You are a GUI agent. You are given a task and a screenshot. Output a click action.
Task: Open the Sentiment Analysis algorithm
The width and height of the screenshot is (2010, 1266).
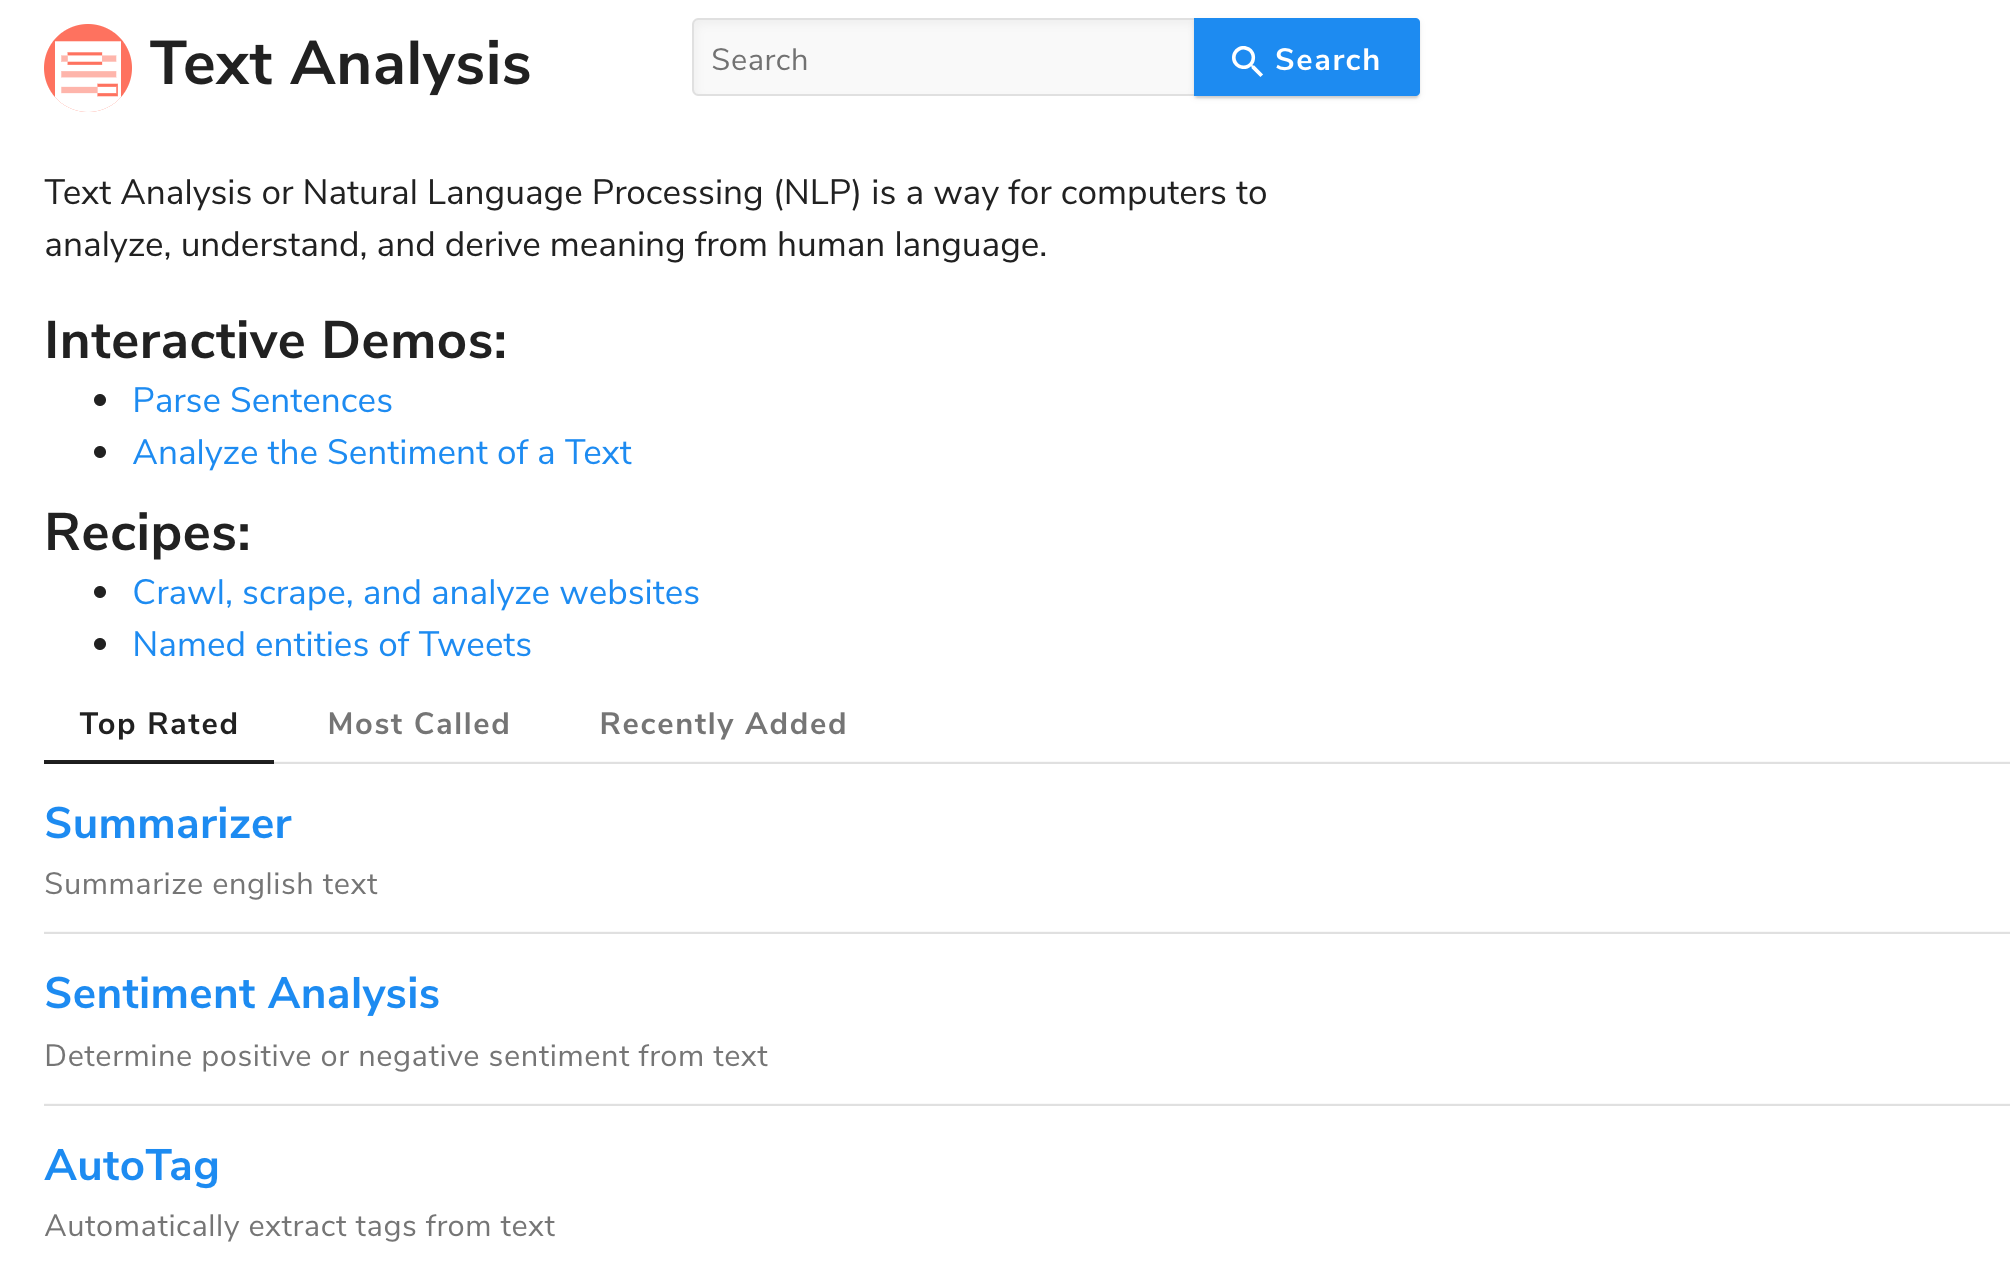pos(242,993)
